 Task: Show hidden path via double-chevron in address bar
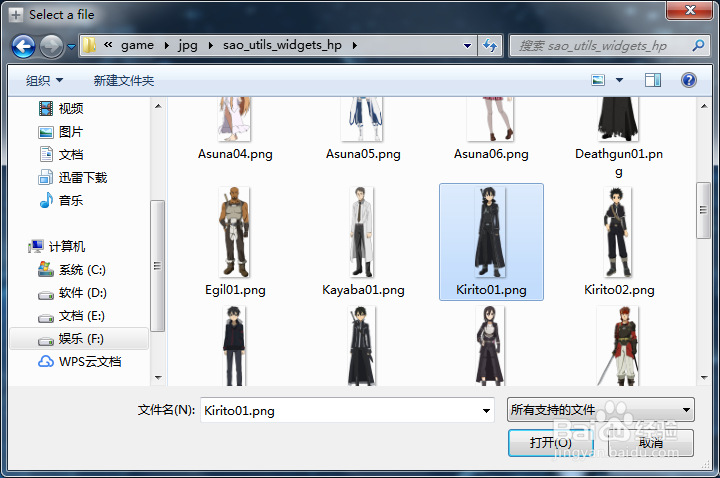click(108, 45)
